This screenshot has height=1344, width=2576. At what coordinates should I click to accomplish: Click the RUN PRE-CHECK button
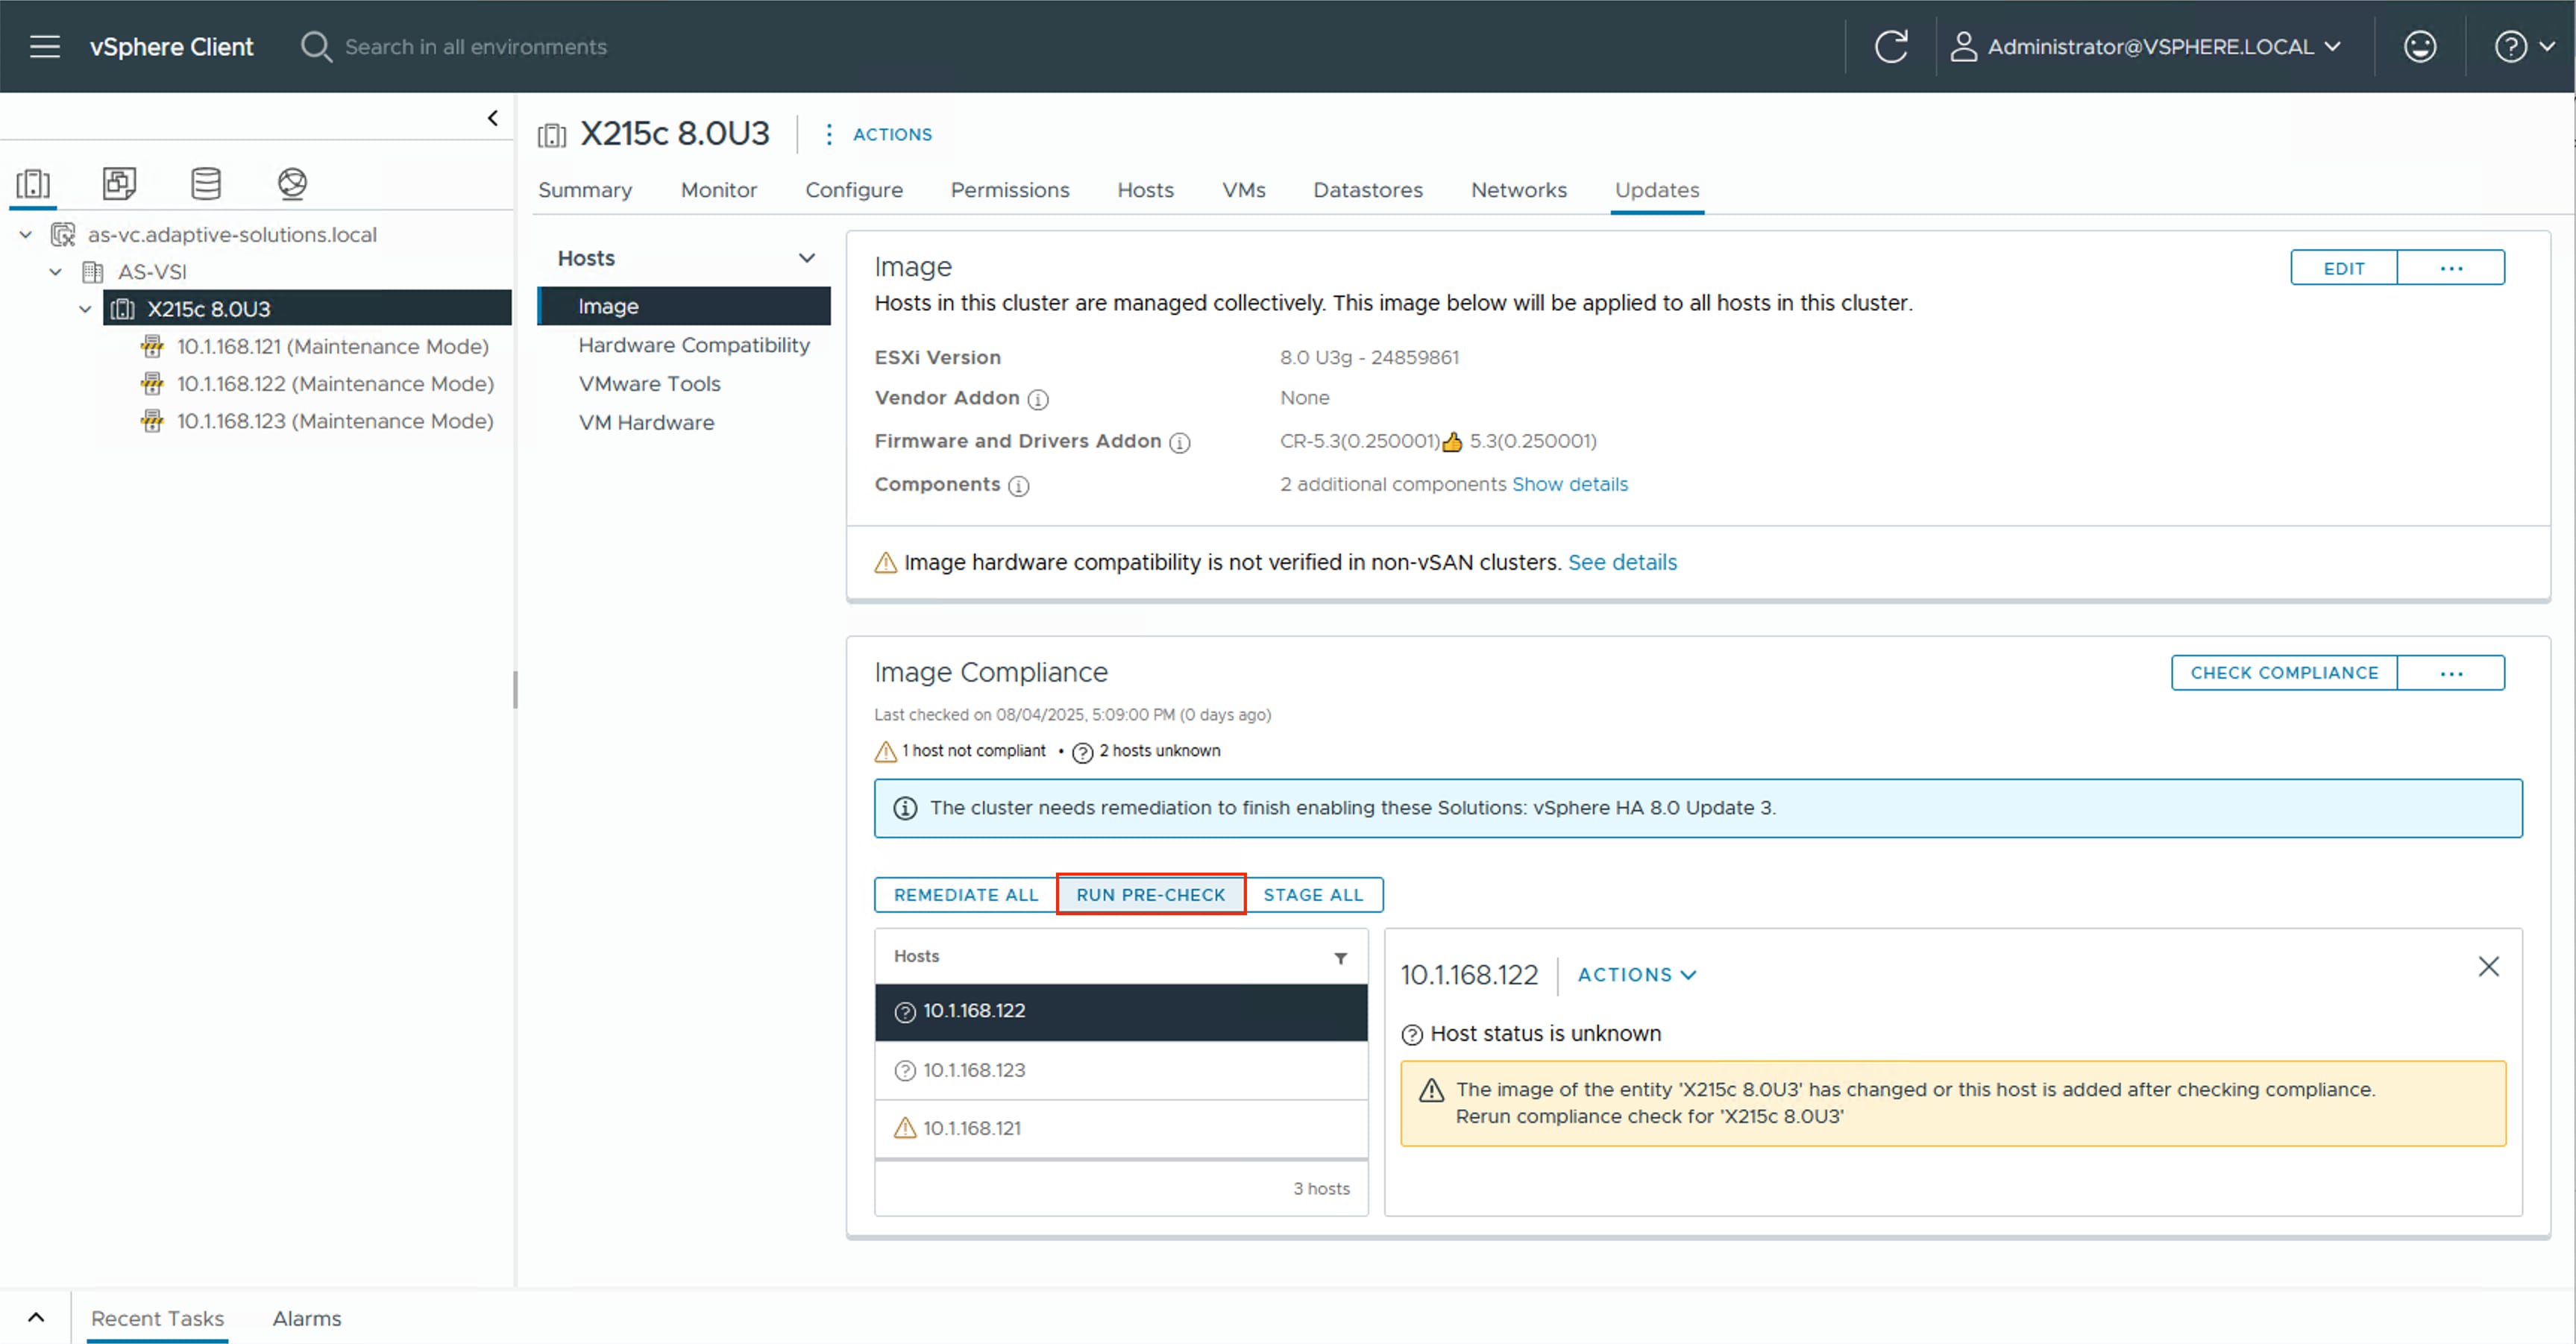(1151, 894)
